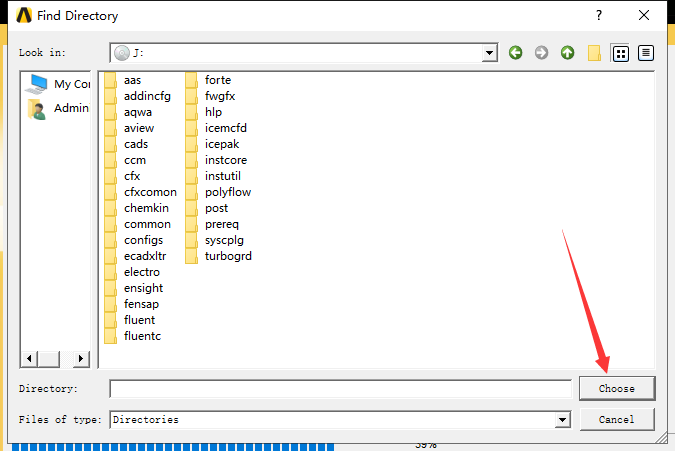The width and height of the screenshot is (675, 451).
Task: Select the prereq folder
Action: 212,224
